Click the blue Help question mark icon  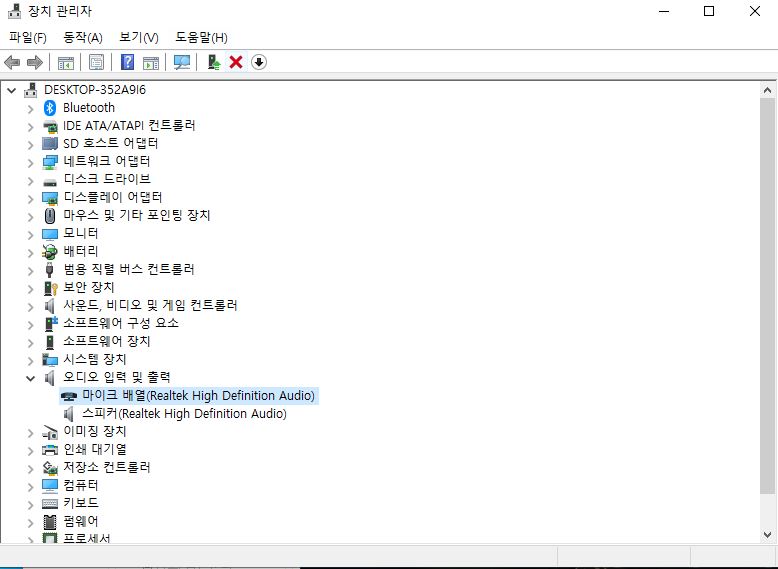(x=128, y=63)
